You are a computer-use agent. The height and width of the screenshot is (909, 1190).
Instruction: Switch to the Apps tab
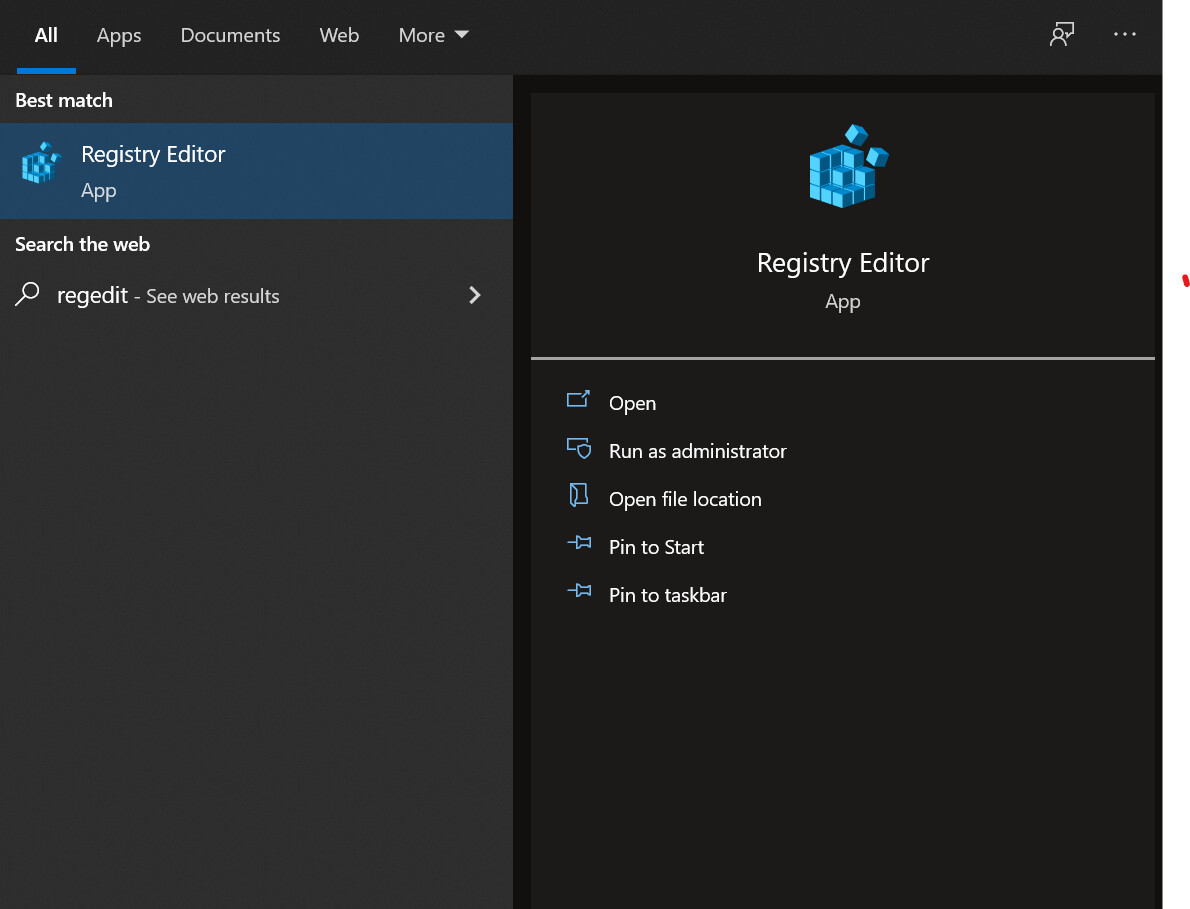(119, 35)
